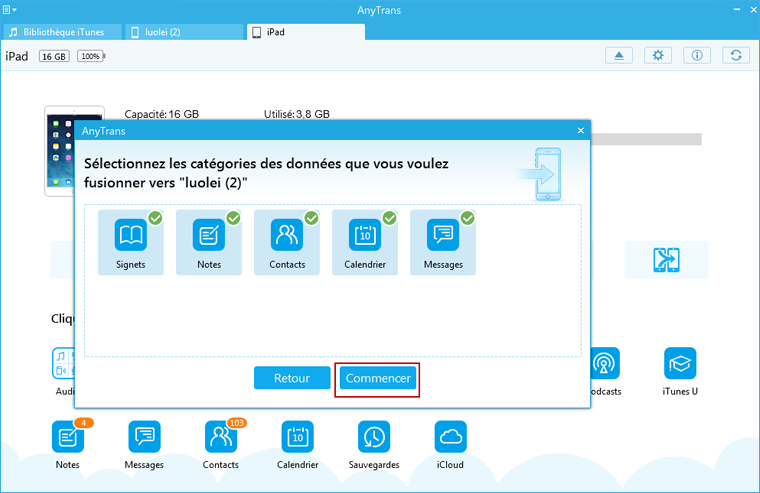Toggle the Notes category in dialog

[x=209, y=242]
